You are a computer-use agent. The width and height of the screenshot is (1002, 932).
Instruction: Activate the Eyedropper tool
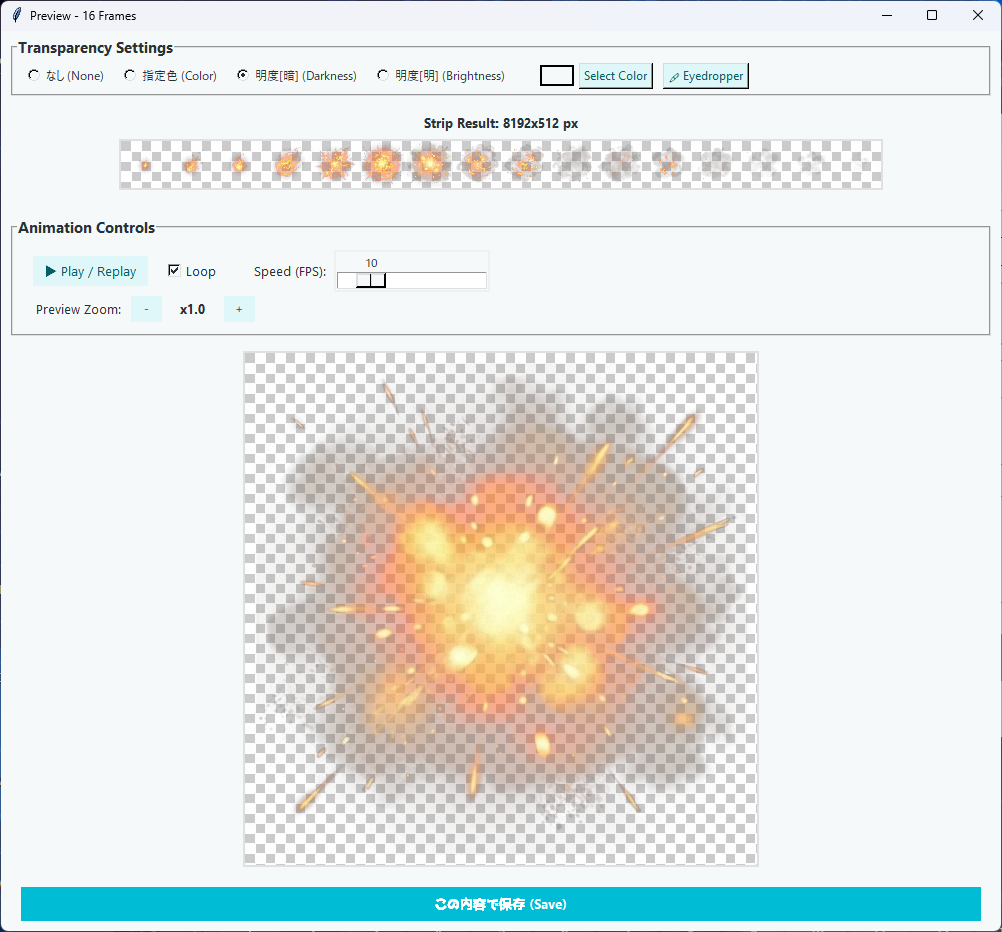pos(705,75)
